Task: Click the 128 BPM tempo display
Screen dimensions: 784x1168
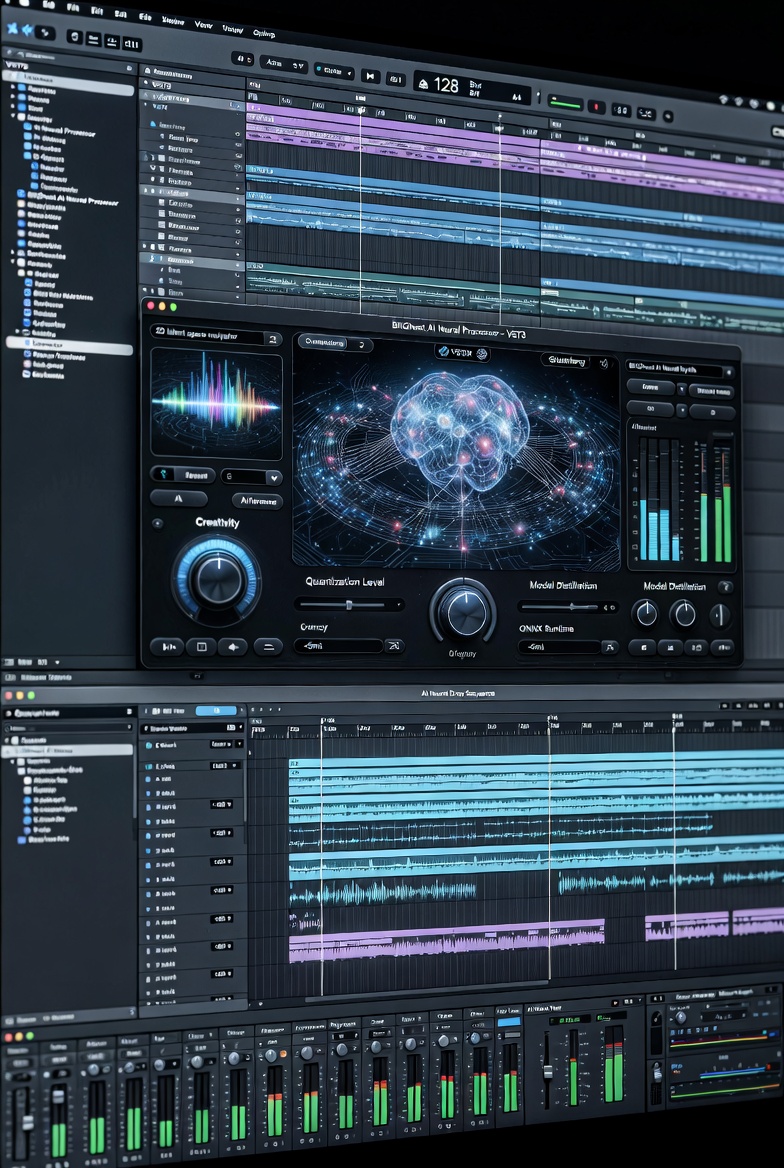Action: [446, 86]
